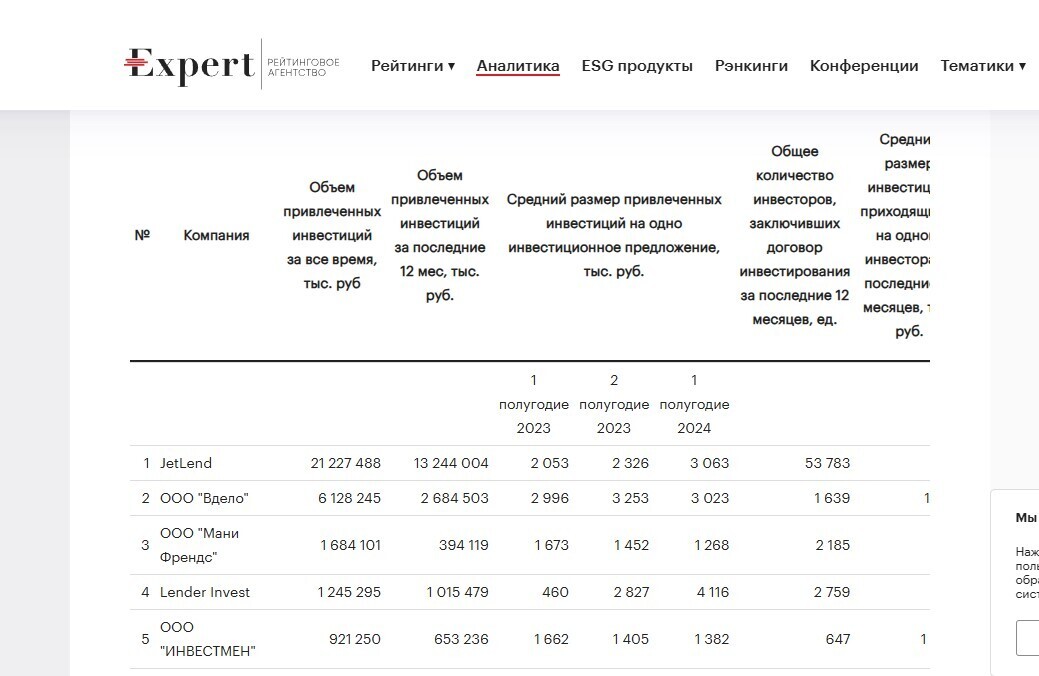Screen dimensions: 1039x676
Task: Click the Рейтинговое агентство tagline text
Action: coord(302,67)
